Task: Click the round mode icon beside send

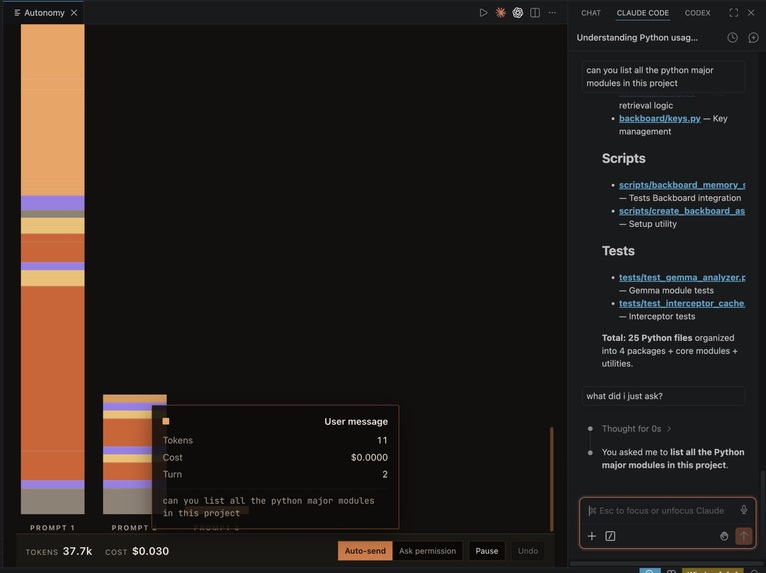Action: pos(724,536)
